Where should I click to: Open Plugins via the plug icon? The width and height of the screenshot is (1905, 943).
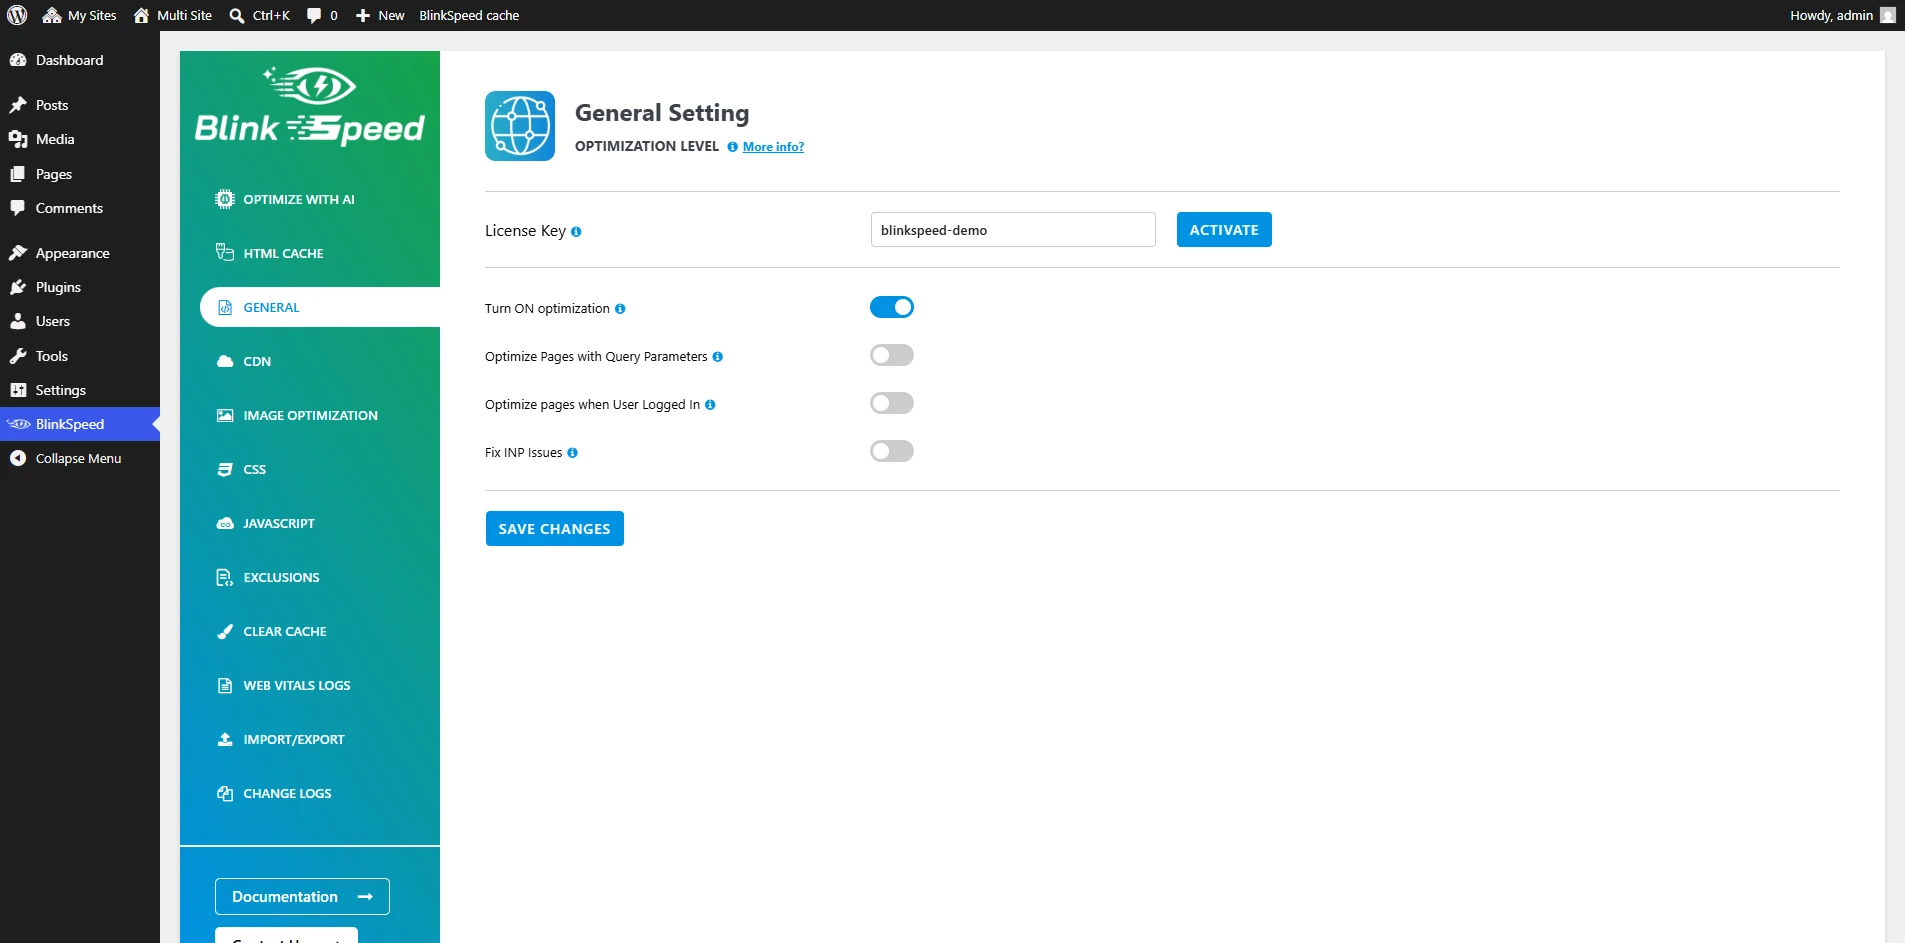point(18,287)
